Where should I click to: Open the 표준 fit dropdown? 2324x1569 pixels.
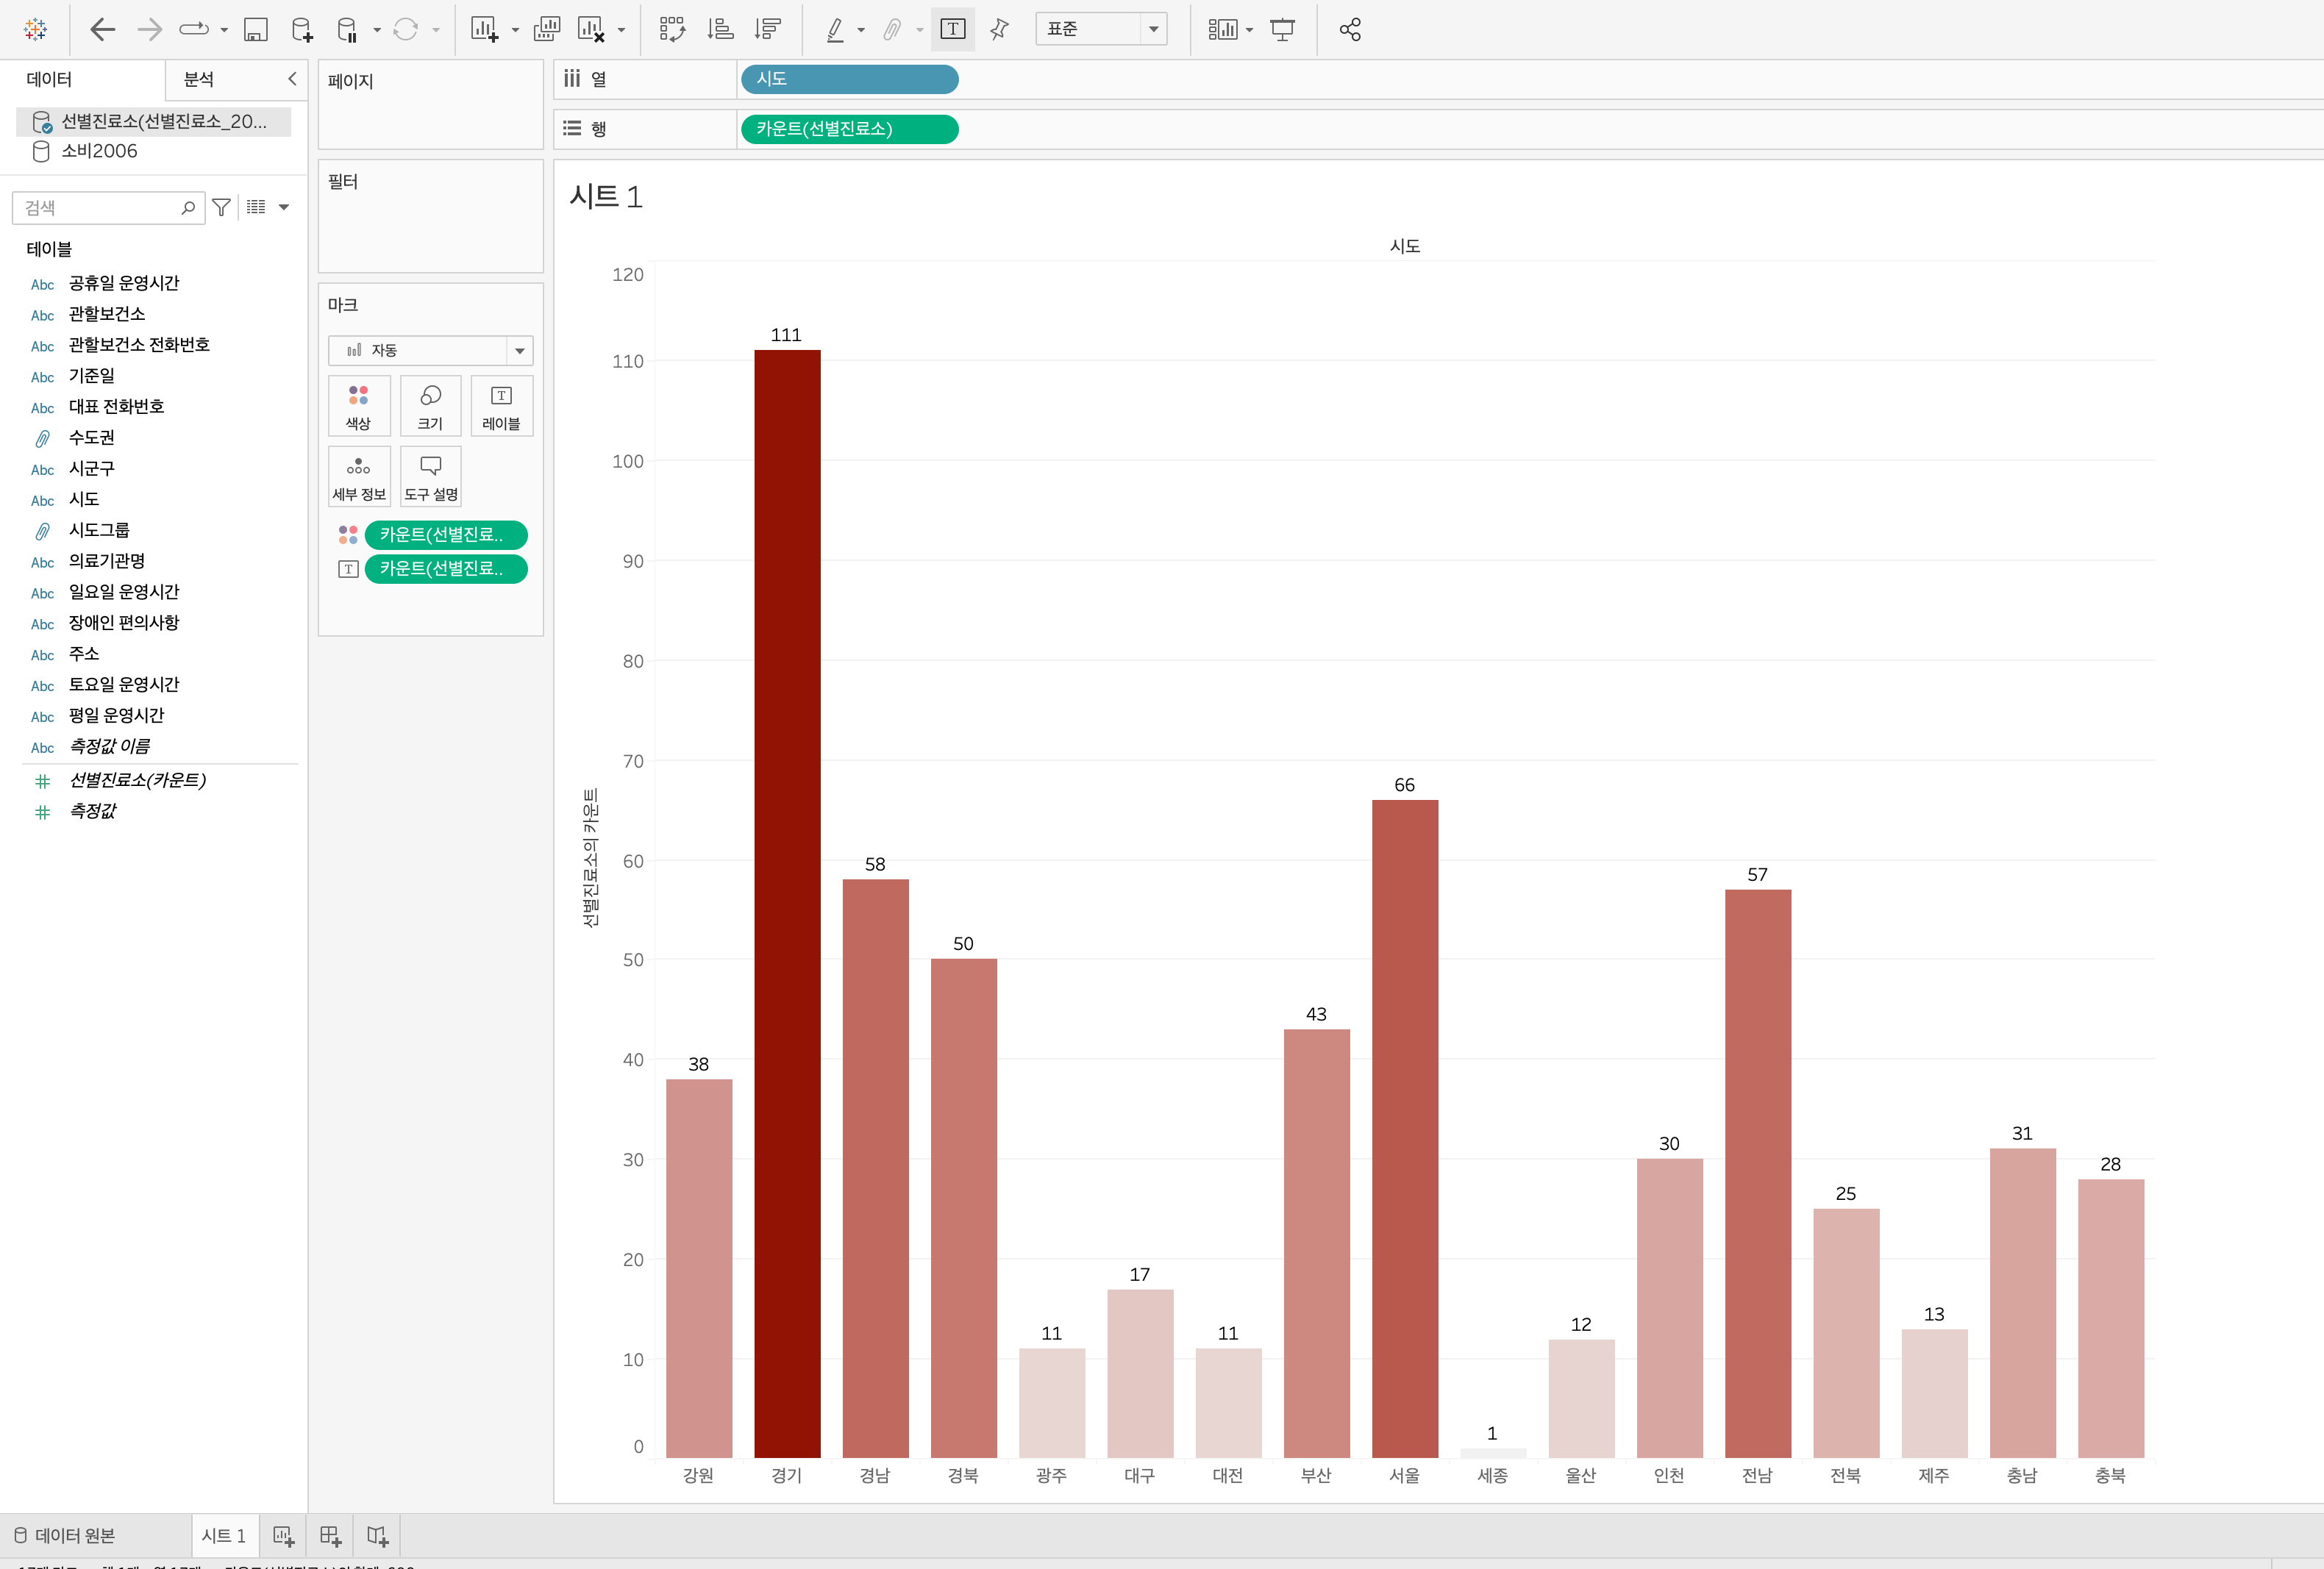[1153, 29]
